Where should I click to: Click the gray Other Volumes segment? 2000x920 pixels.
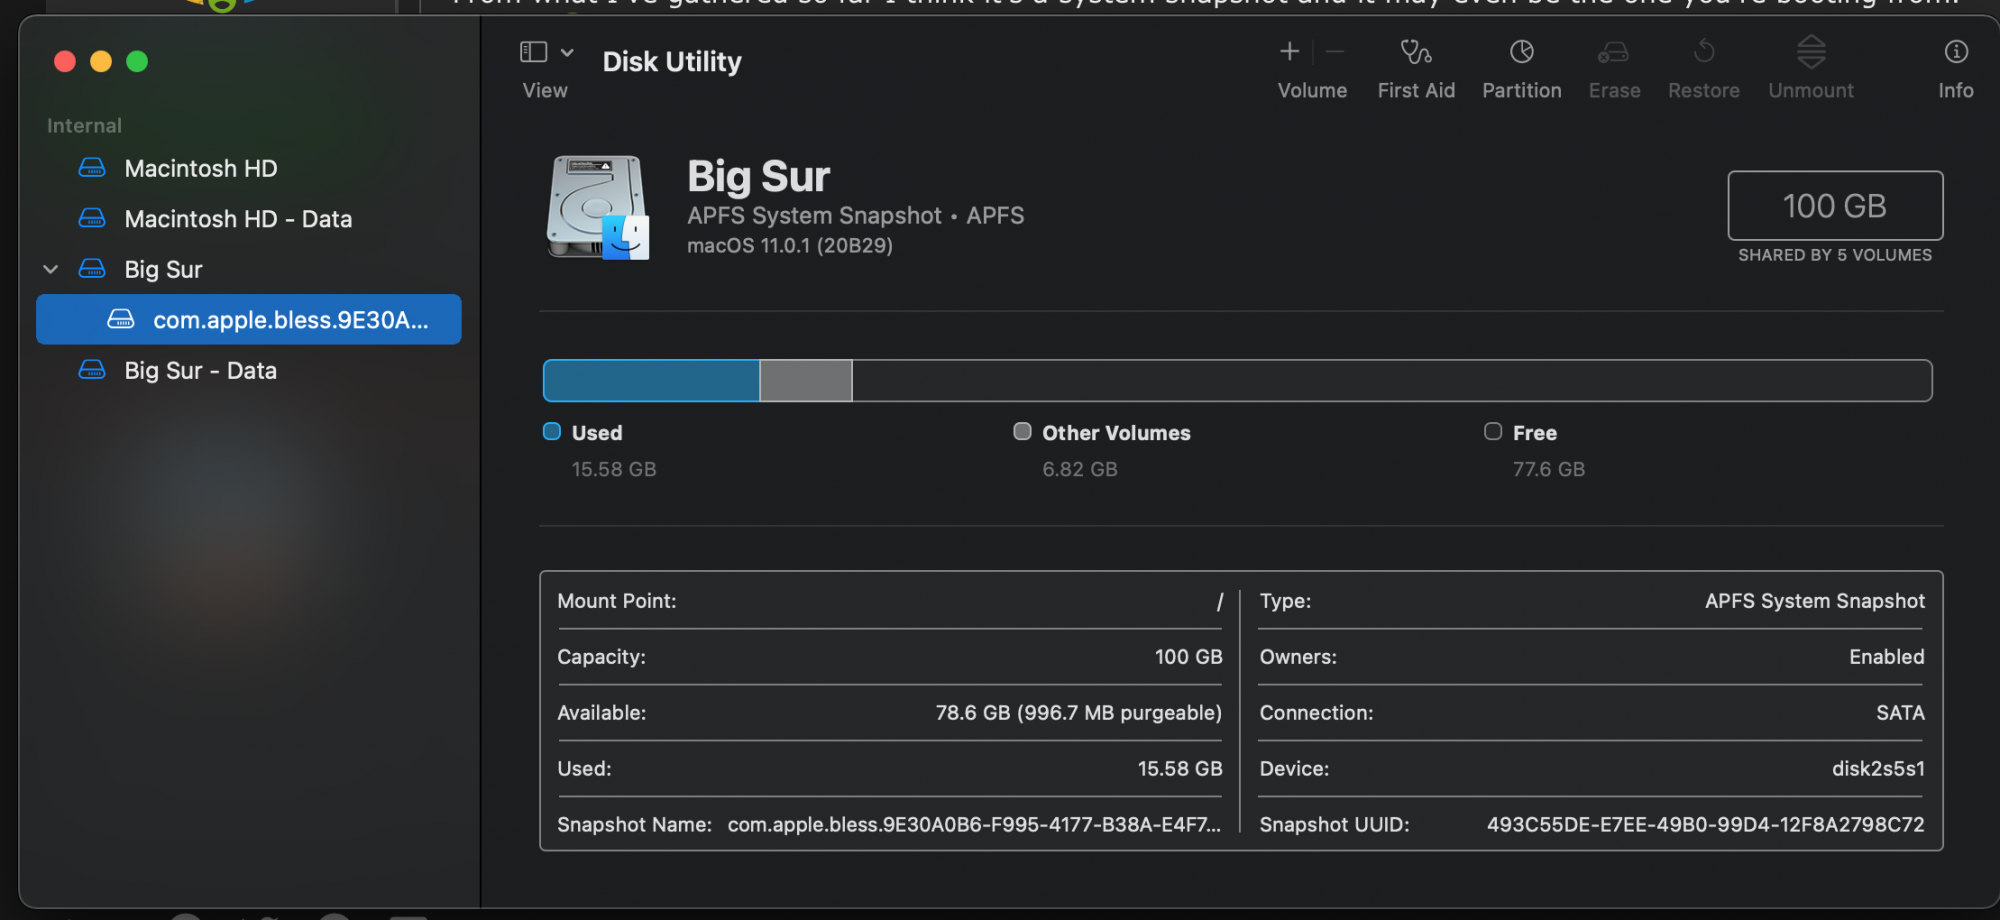click(806, 381)
